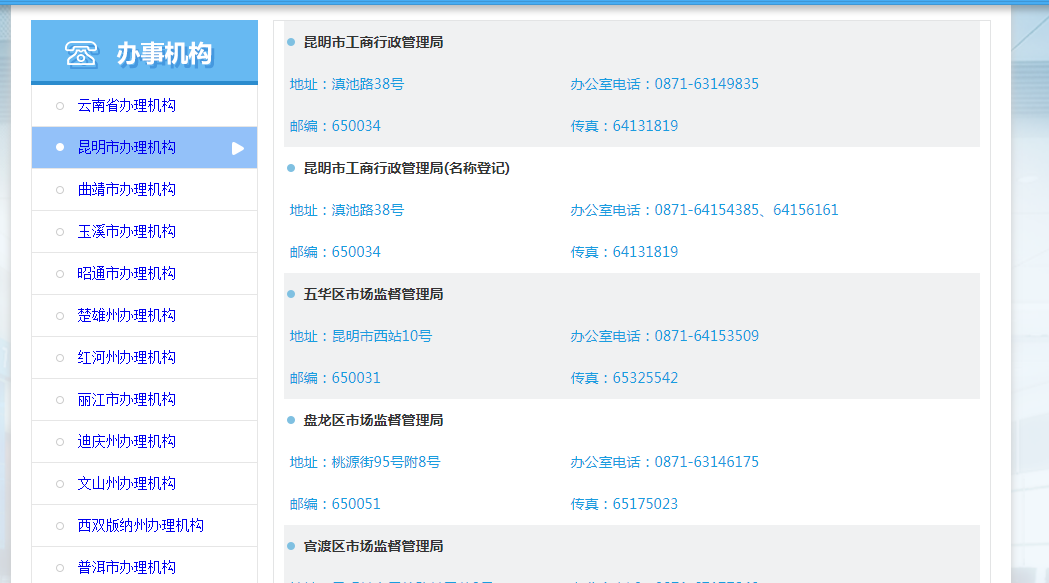Open 曲靖市办理机构 sidebar link
1049x583 pixels.
126,189
